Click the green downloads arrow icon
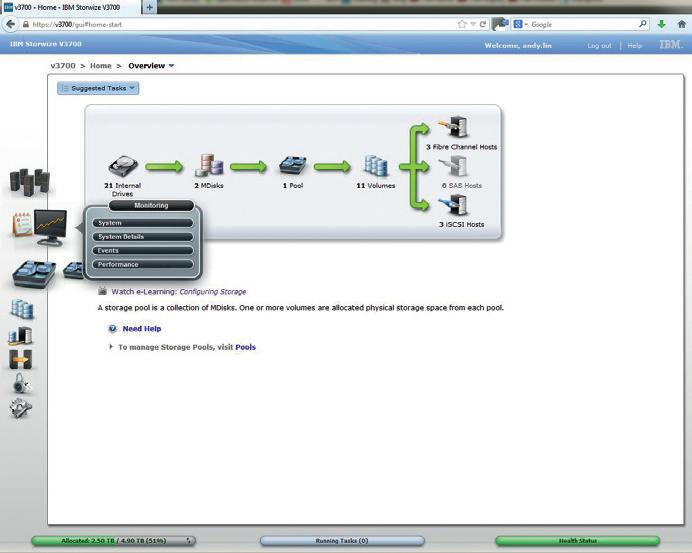692x553 pixels. [x=661, y=24]
